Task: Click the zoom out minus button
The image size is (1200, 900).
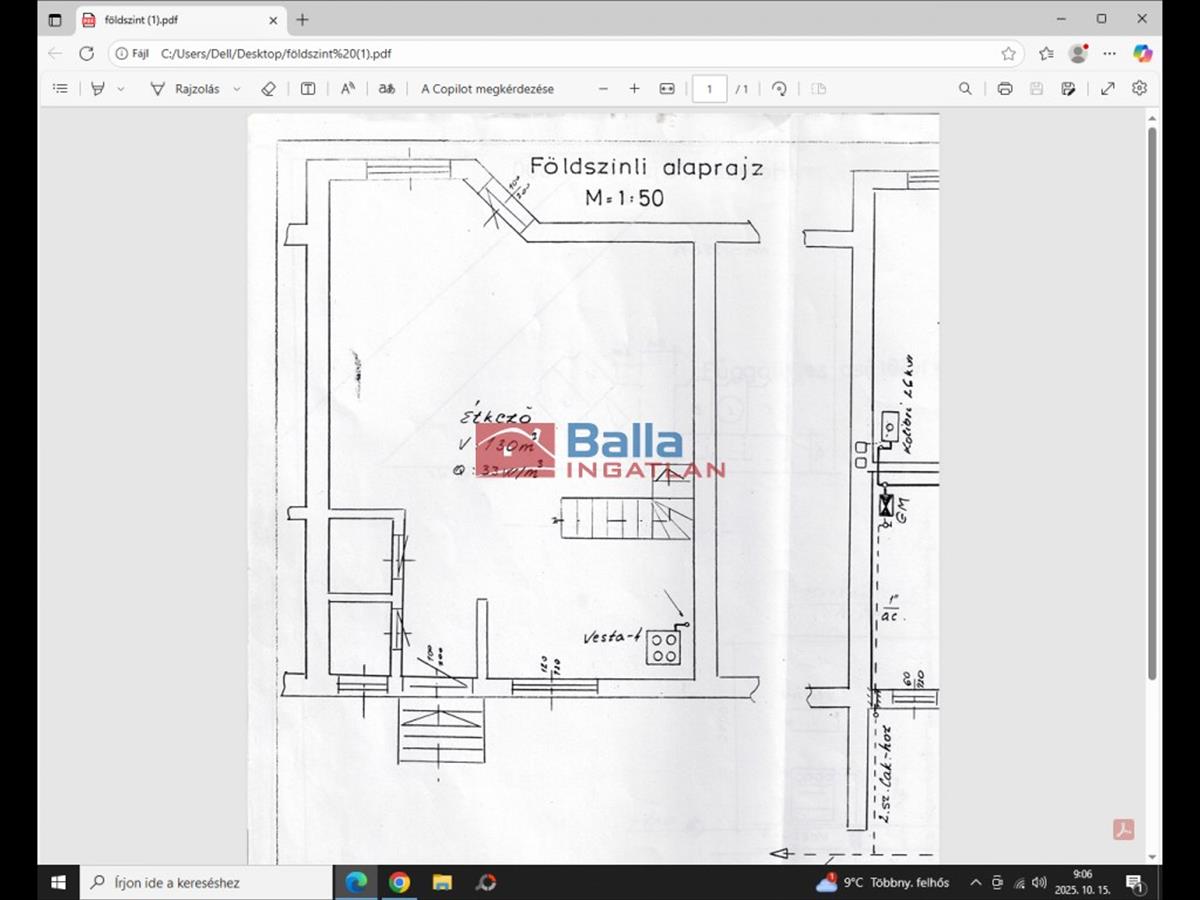Action: (x=603, y=89)
